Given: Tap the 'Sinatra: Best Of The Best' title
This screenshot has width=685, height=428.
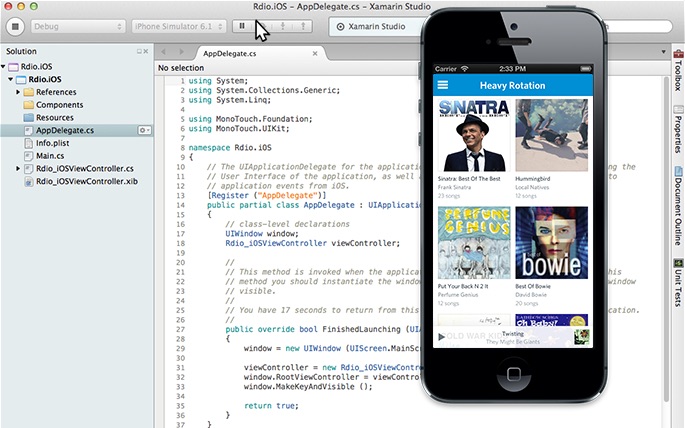Looking at the screenshot, I should pos(469,179).
